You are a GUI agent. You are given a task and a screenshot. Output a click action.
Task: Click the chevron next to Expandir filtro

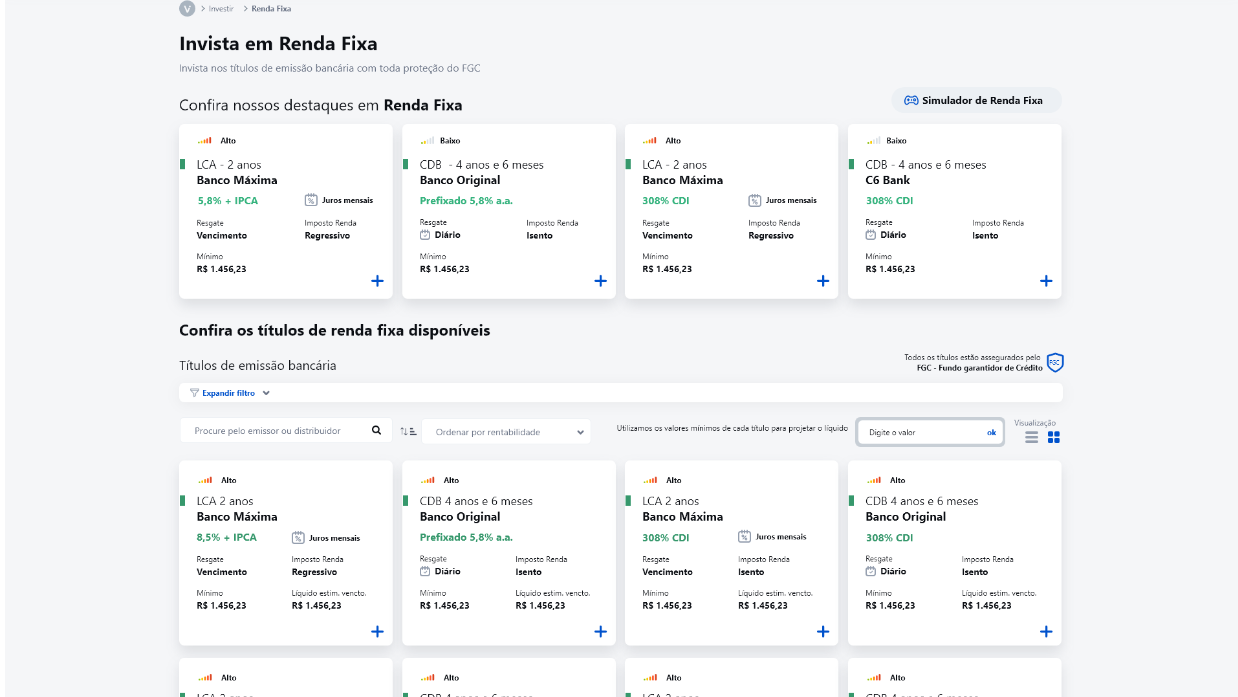pos(266,393)
